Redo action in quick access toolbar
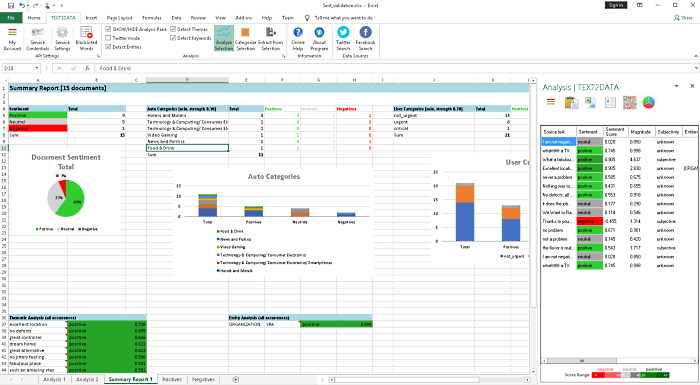 [x=36, y=5]
